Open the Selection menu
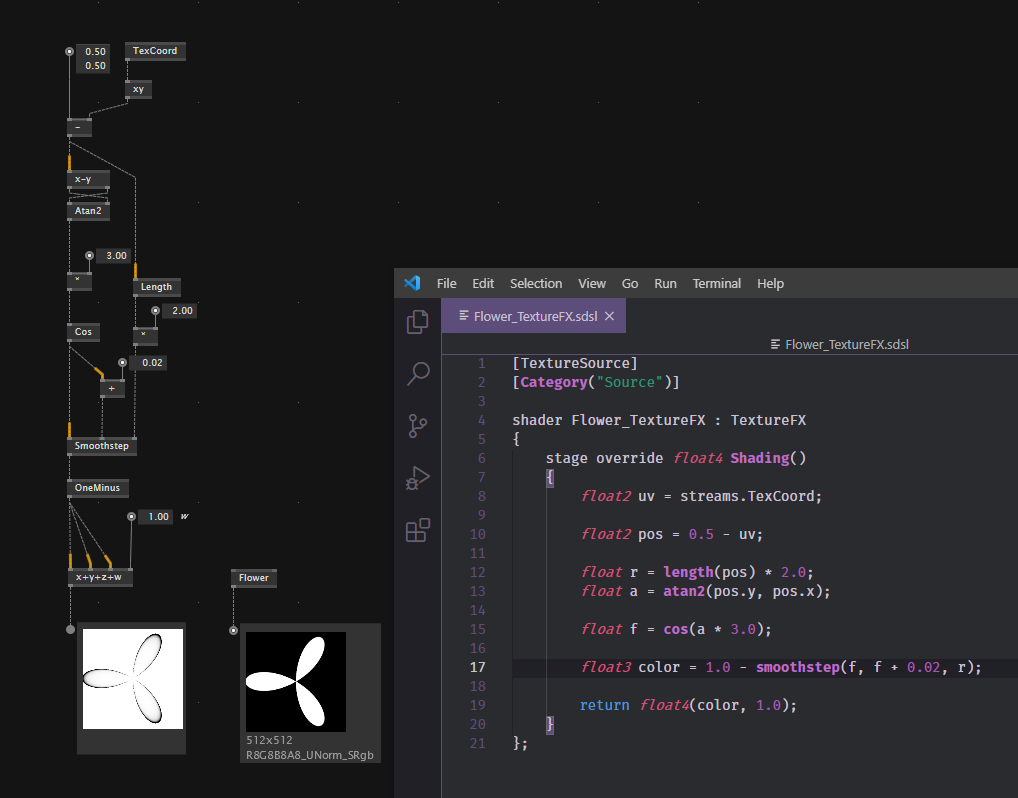Screen dimensions: 1018x798 click(x=536, y=284)
